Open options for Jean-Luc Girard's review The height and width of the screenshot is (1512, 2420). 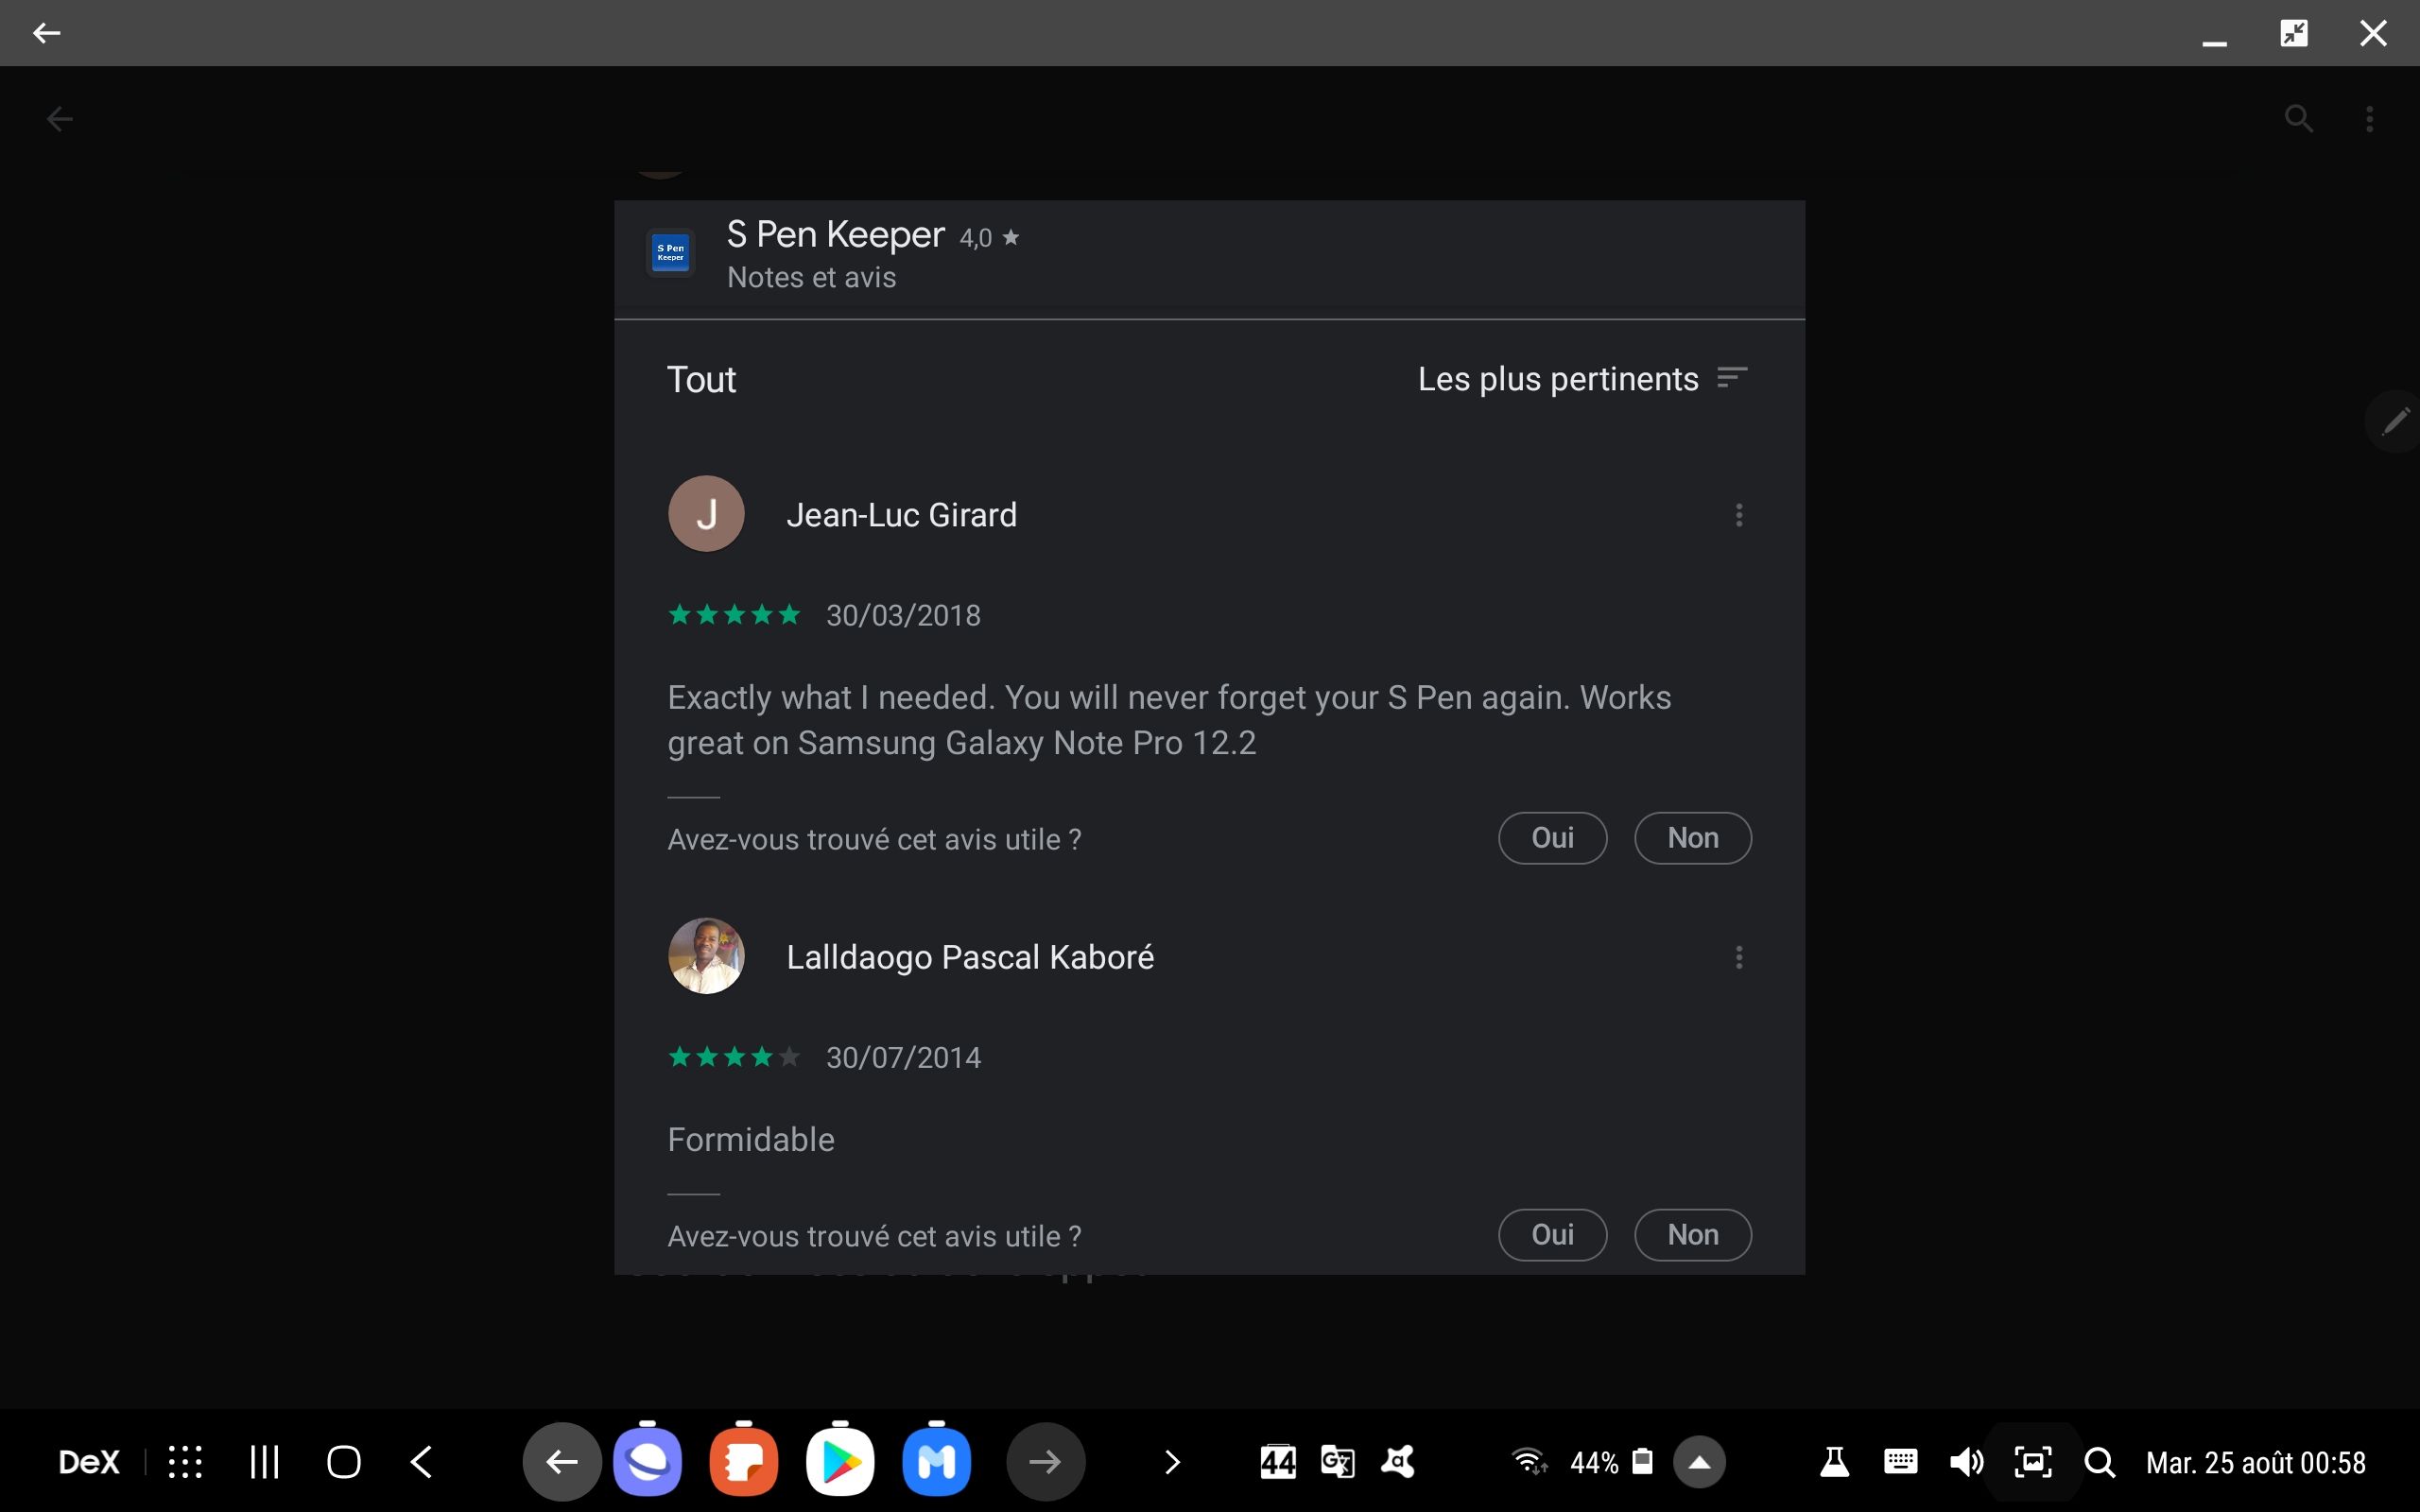[1738, 515]
